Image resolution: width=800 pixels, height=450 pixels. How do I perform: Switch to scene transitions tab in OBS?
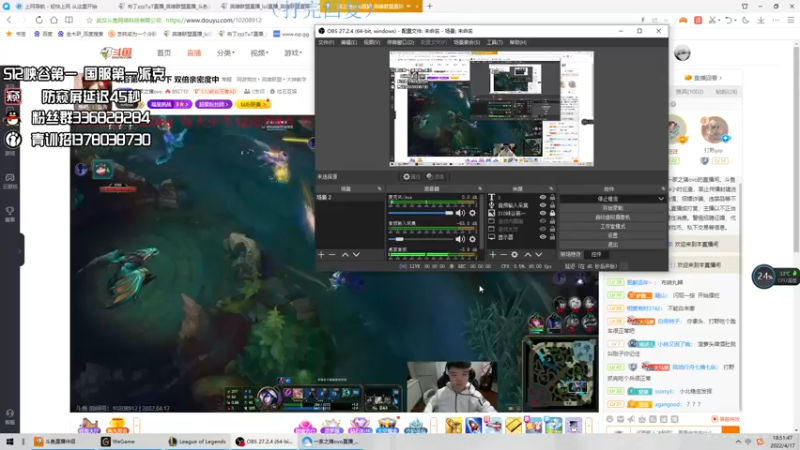coord(570,254)
